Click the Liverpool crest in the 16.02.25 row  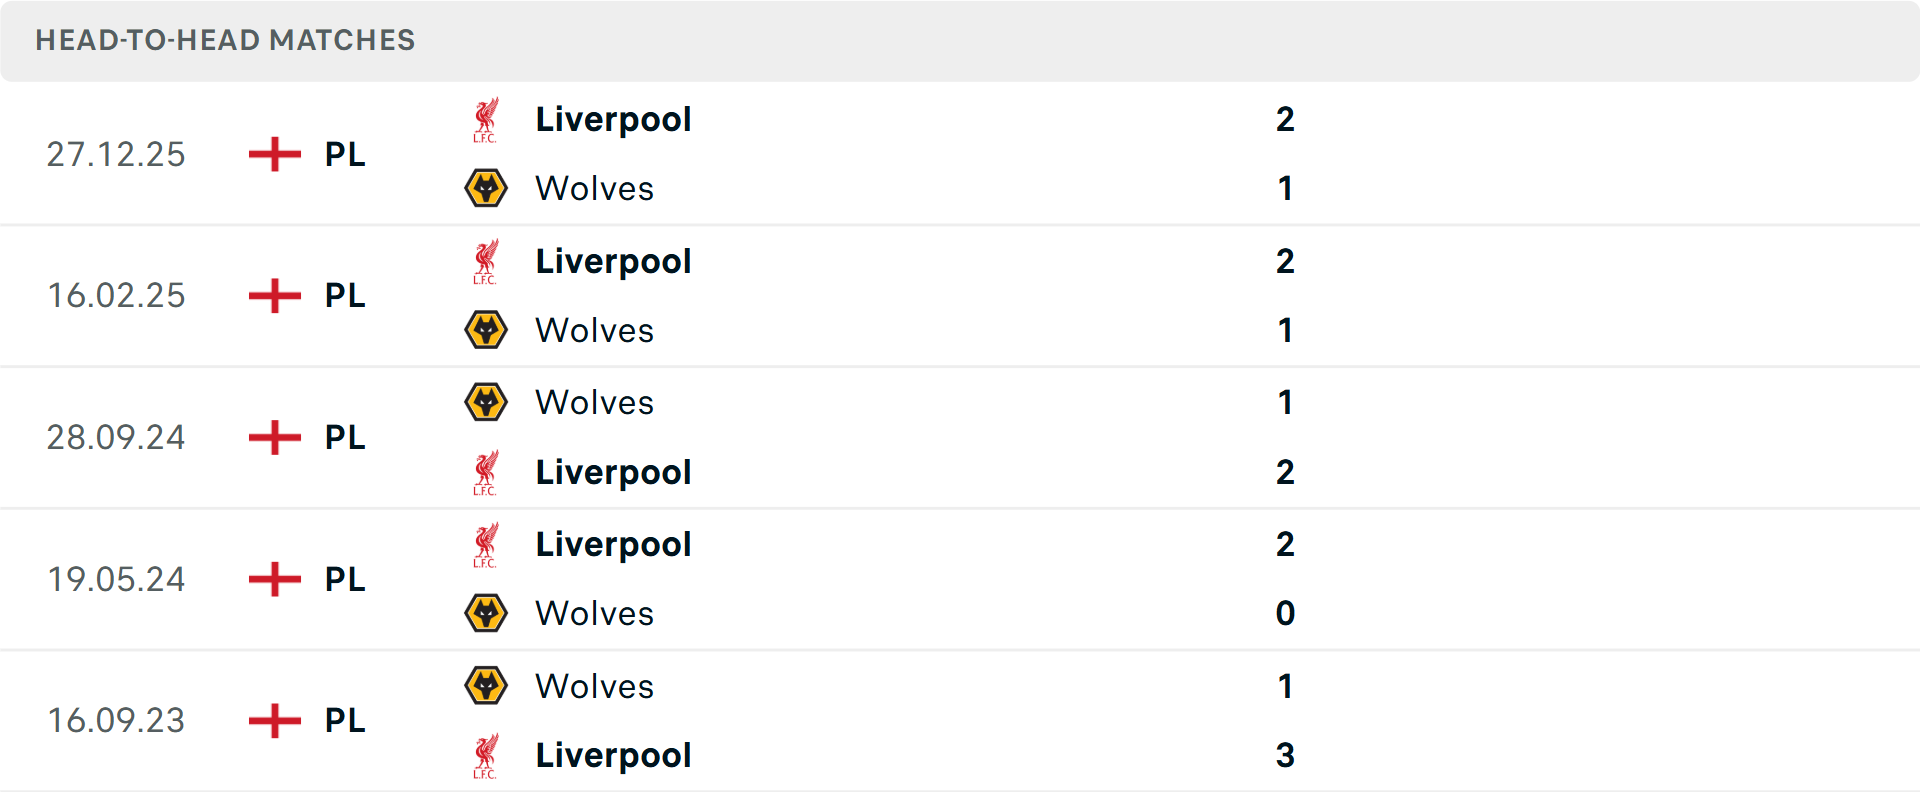487,261
